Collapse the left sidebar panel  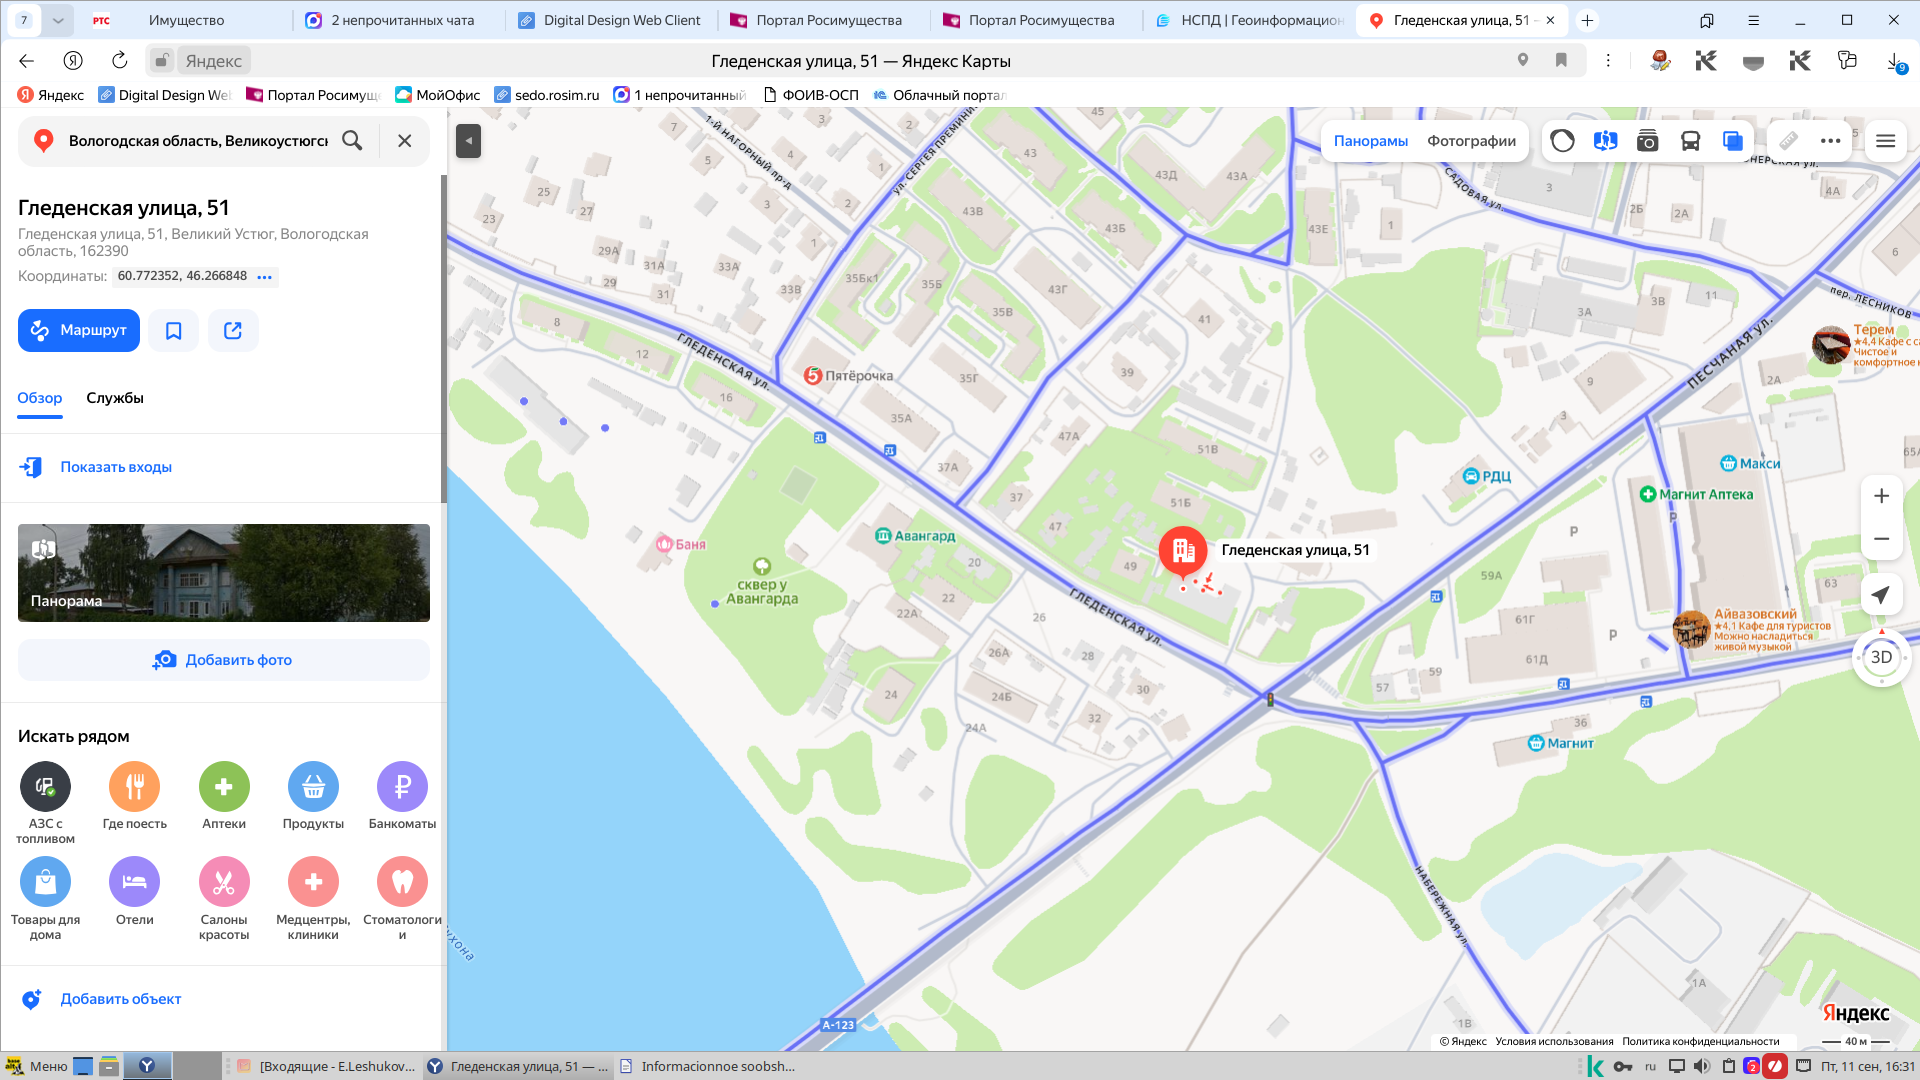468,141
